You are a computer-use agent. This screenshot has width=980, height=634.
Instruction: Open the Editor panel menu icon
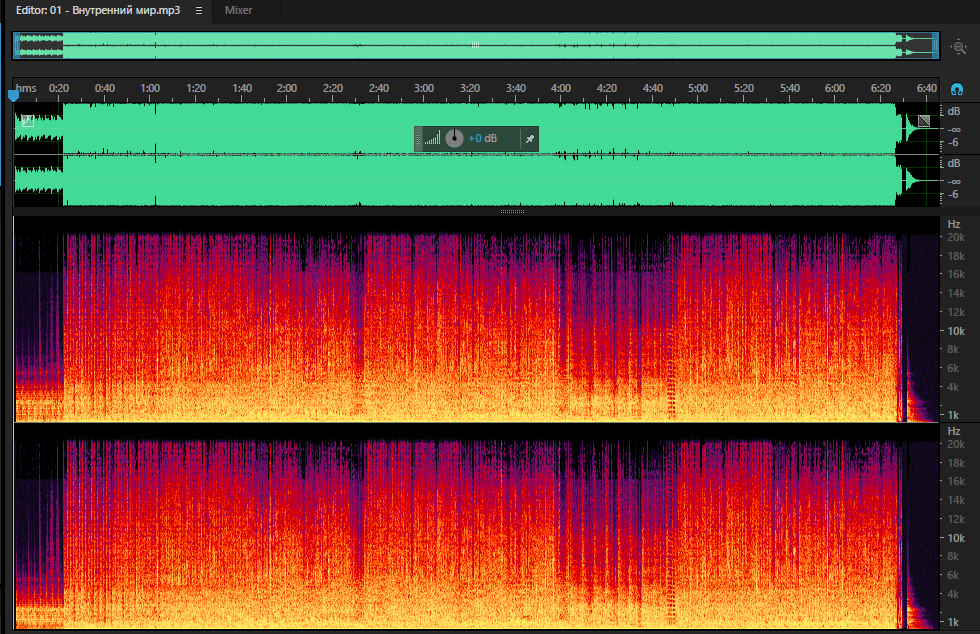(199, 11)
